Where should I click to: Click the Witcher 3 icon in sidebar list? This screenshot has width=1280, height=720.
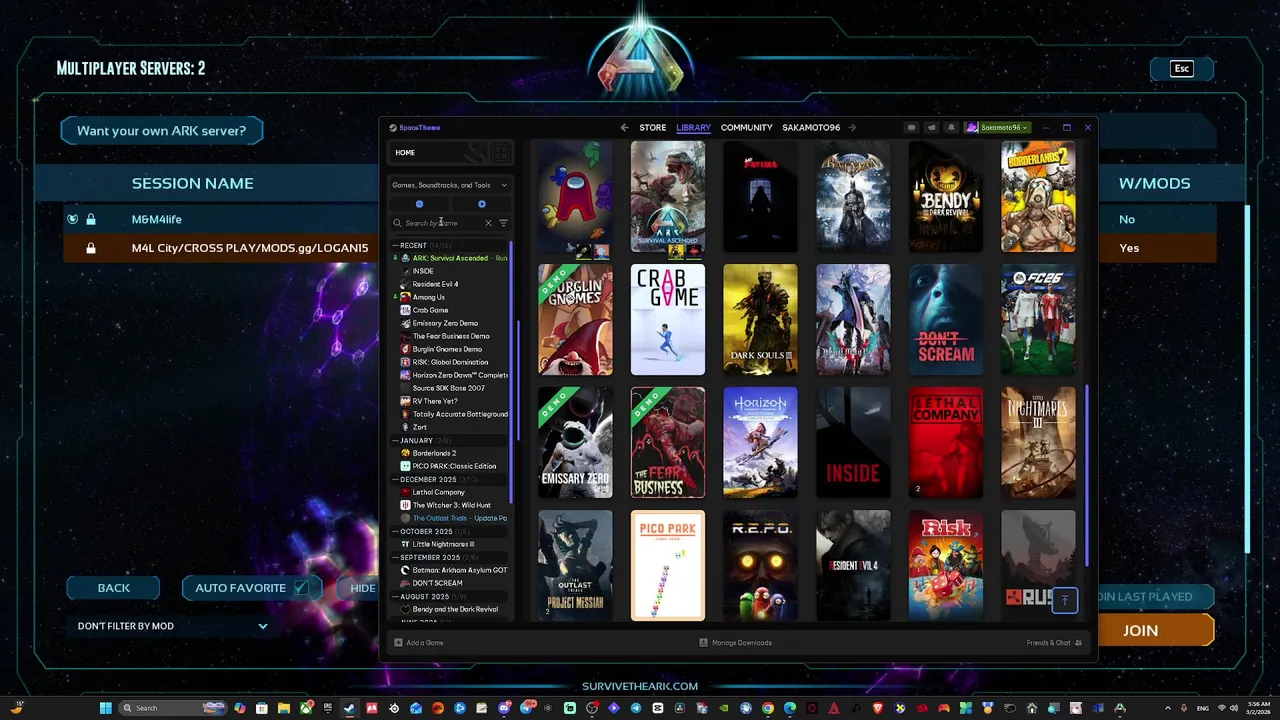click(x=405, y=505)
